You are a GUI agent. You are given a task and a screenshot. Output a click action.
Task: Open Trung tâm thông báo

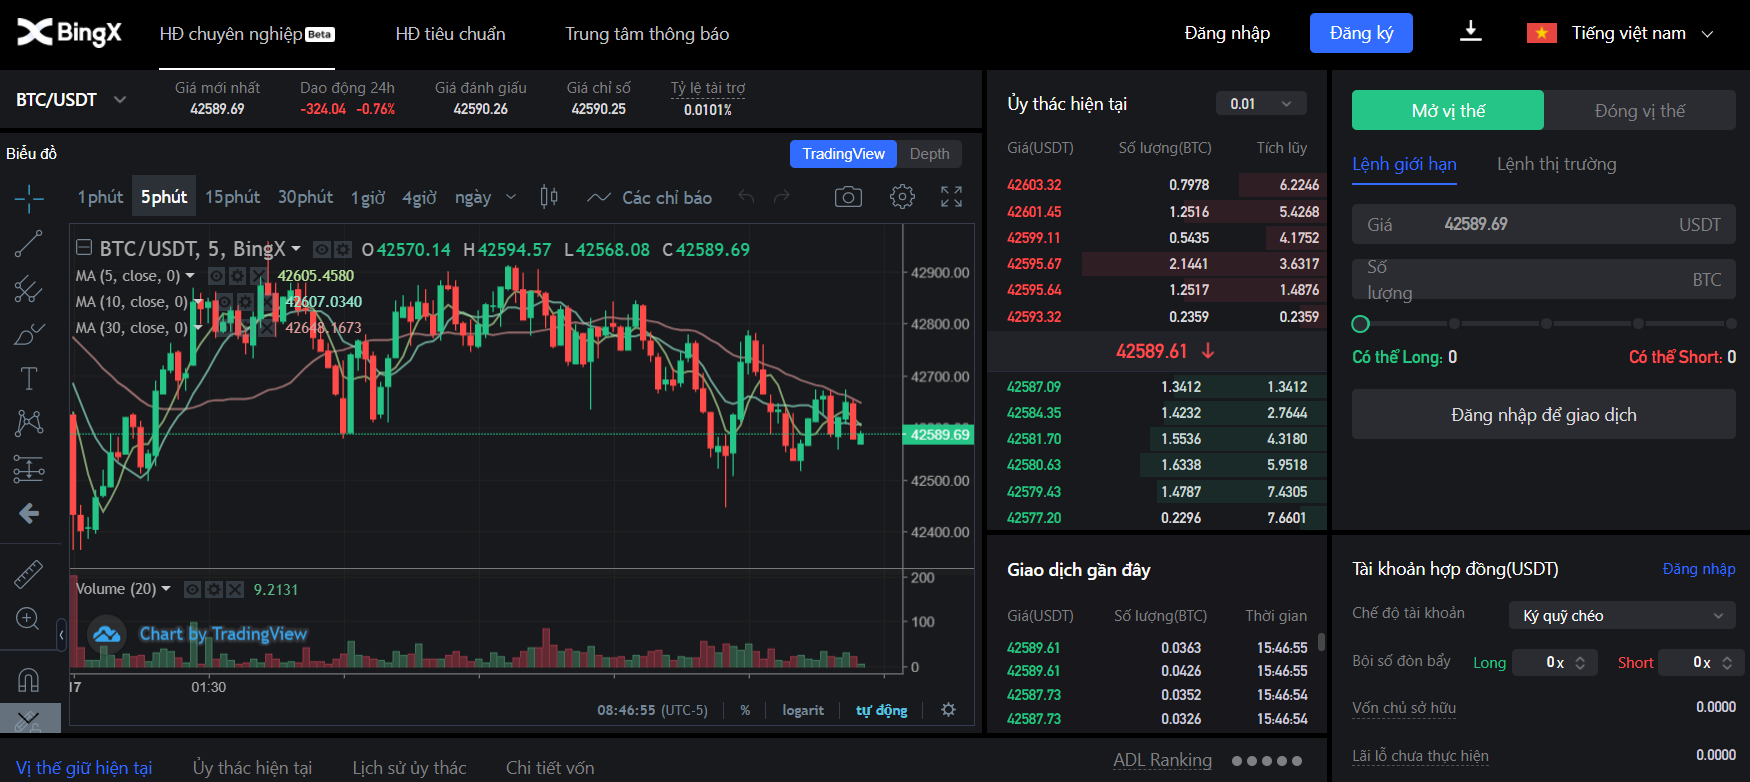point(647,34)
